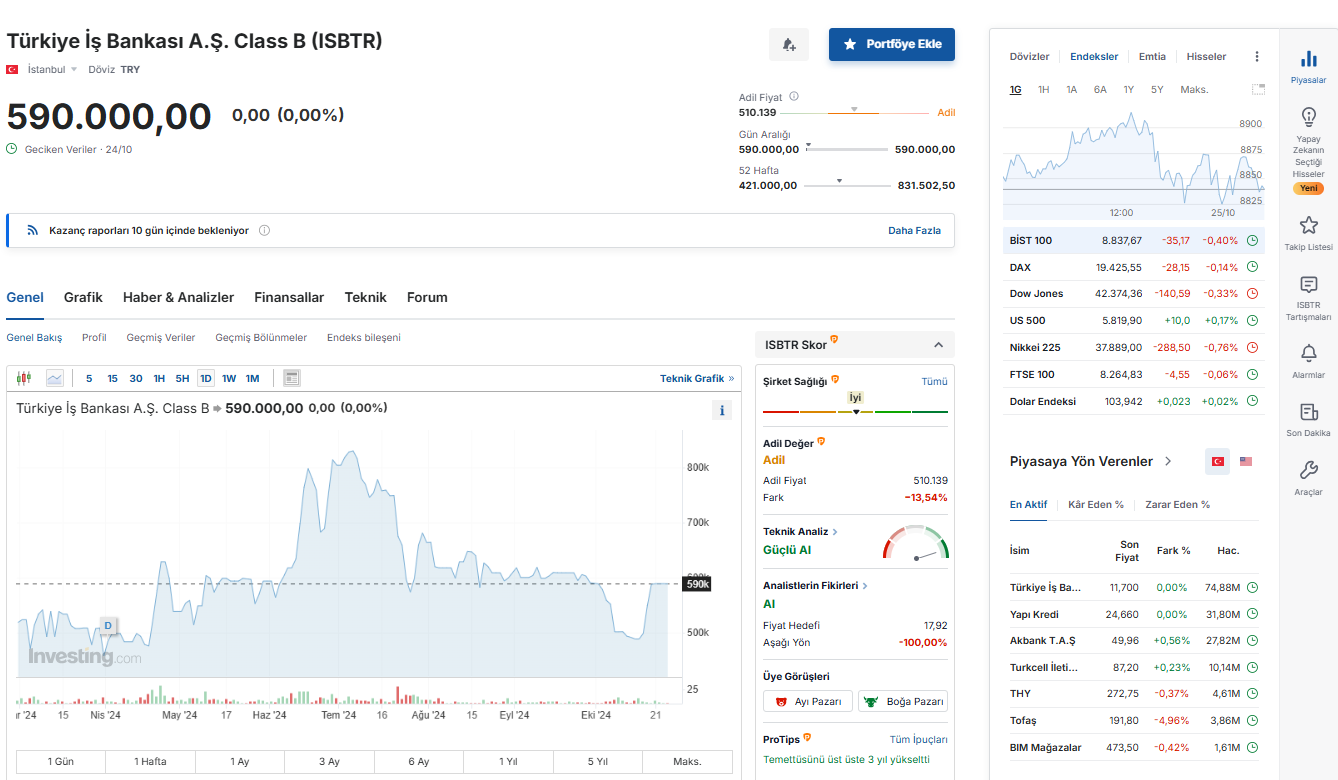
Task: Select the 5Y range in market widget
Action: tap(1157, 90)
